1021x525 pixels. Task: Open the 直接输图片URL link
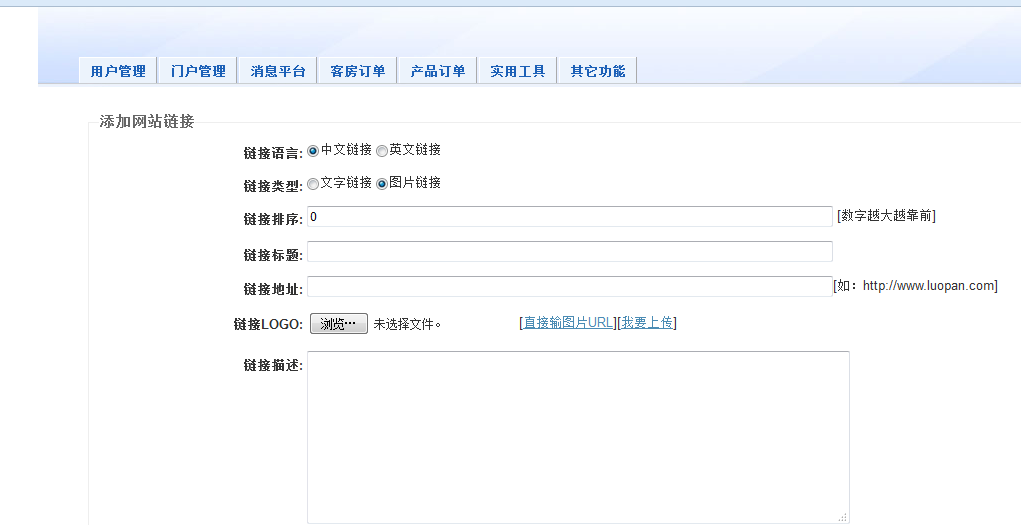click(x=568, y=322)
